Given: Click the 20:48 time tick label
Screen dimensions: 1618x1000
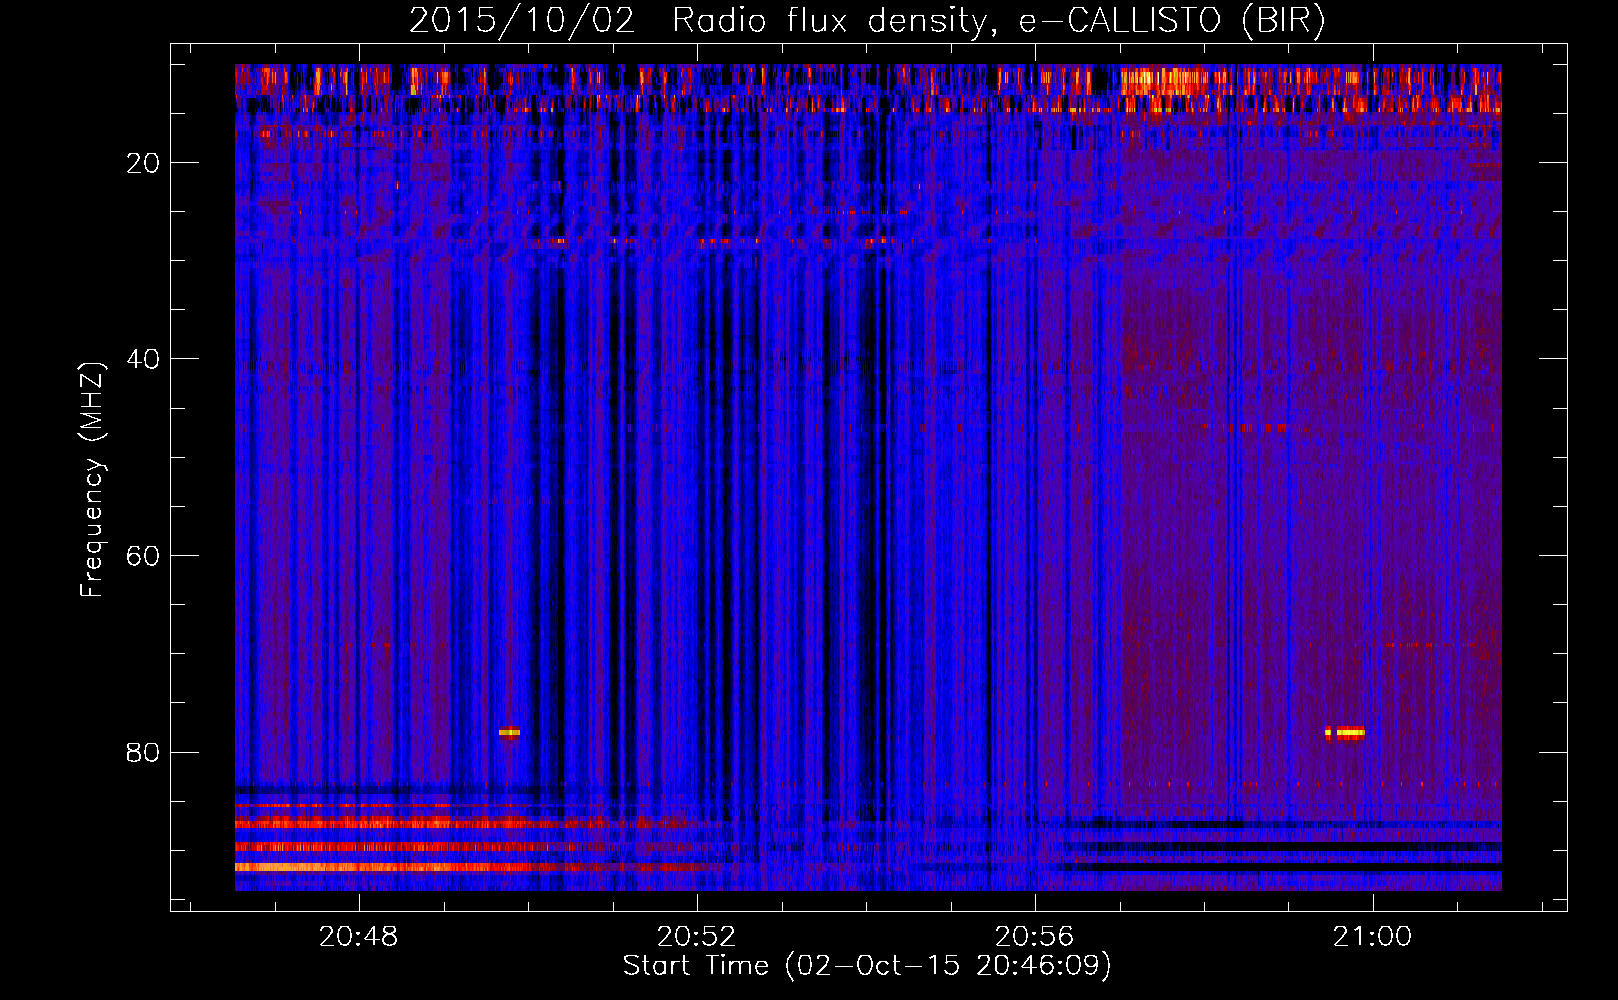Looking at the screenshot, I should pos(358,936).
